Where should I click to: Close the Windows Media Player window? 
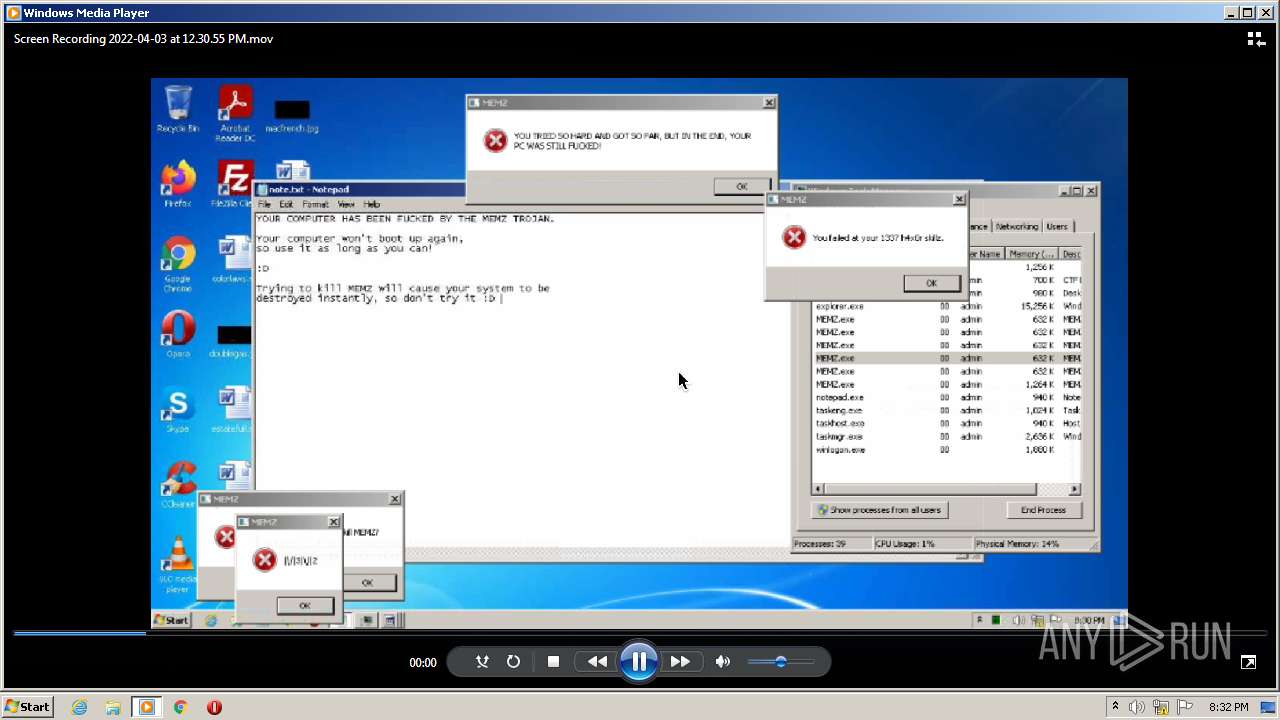point(1264,13)
